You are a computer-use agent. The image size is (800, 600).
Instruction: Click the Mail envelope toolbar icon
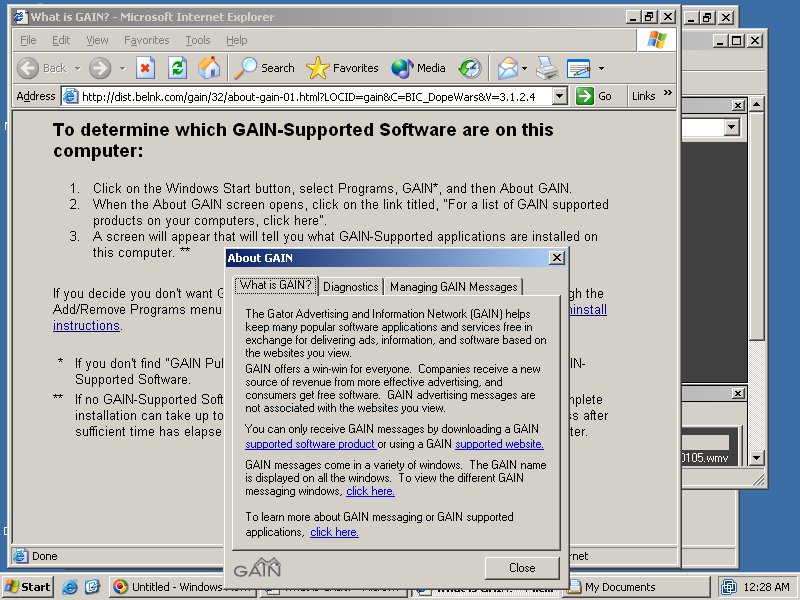(508, 68)
